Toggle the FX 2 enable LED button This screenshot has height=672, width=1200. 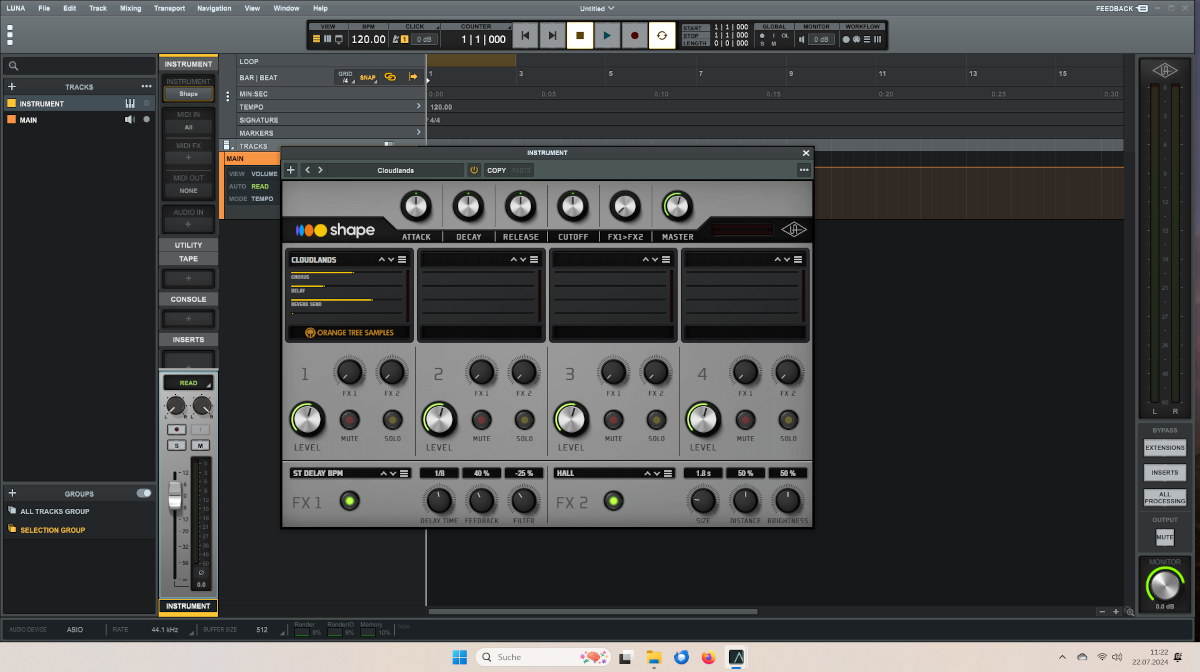point(614,501)
